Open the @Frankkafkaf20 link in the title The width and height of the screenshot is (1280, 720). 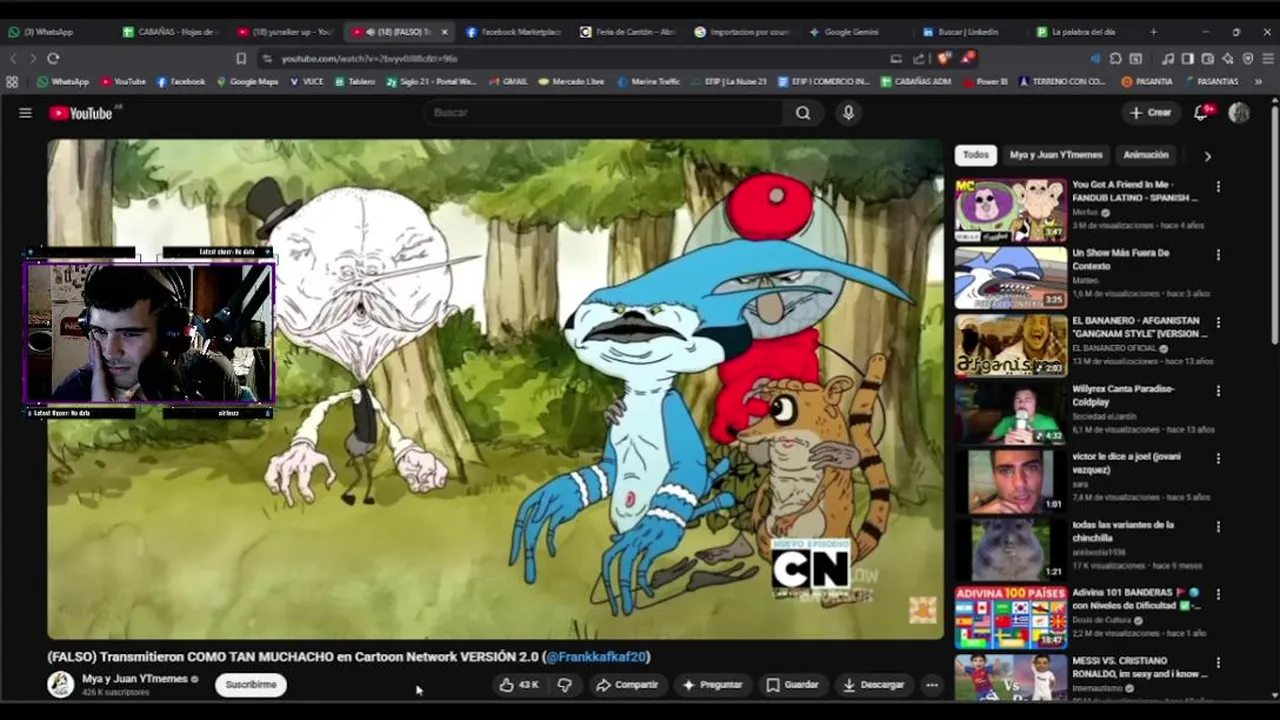pos(598,657)
